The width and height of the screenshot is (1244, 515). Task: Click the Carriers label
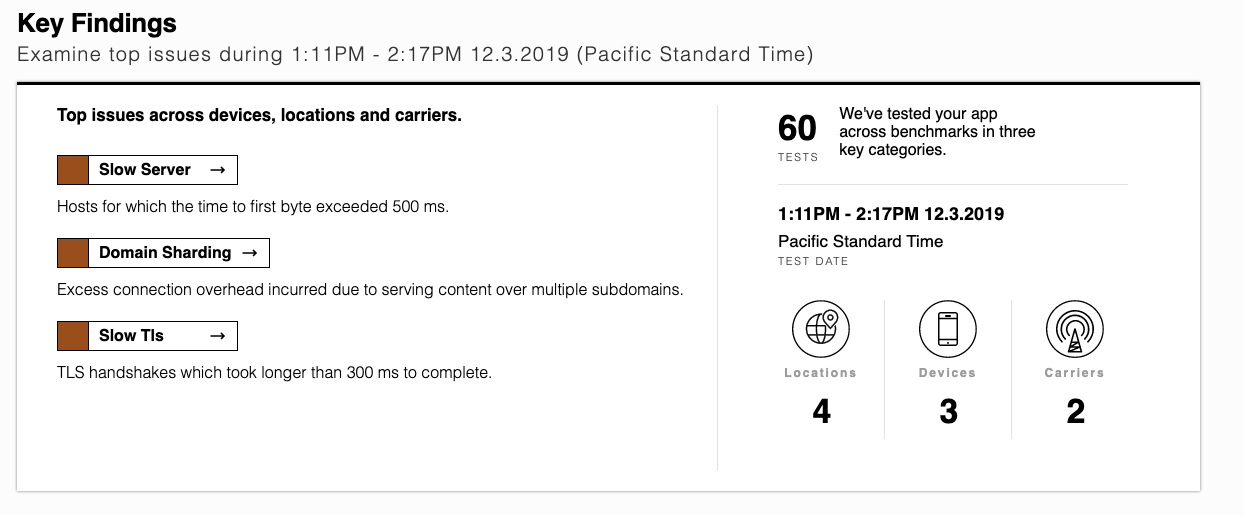click(x=1075, y=373)
